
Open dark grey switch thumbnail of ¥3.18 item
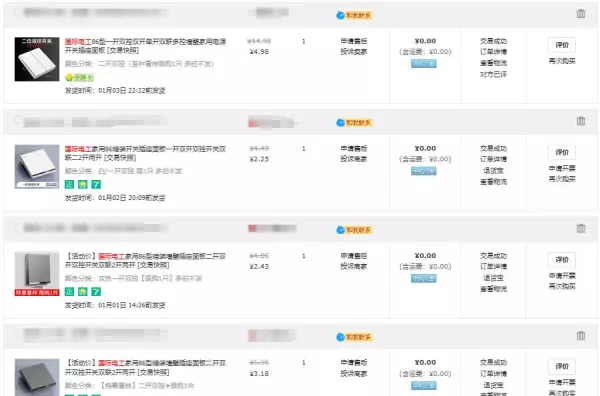(37, 377)
